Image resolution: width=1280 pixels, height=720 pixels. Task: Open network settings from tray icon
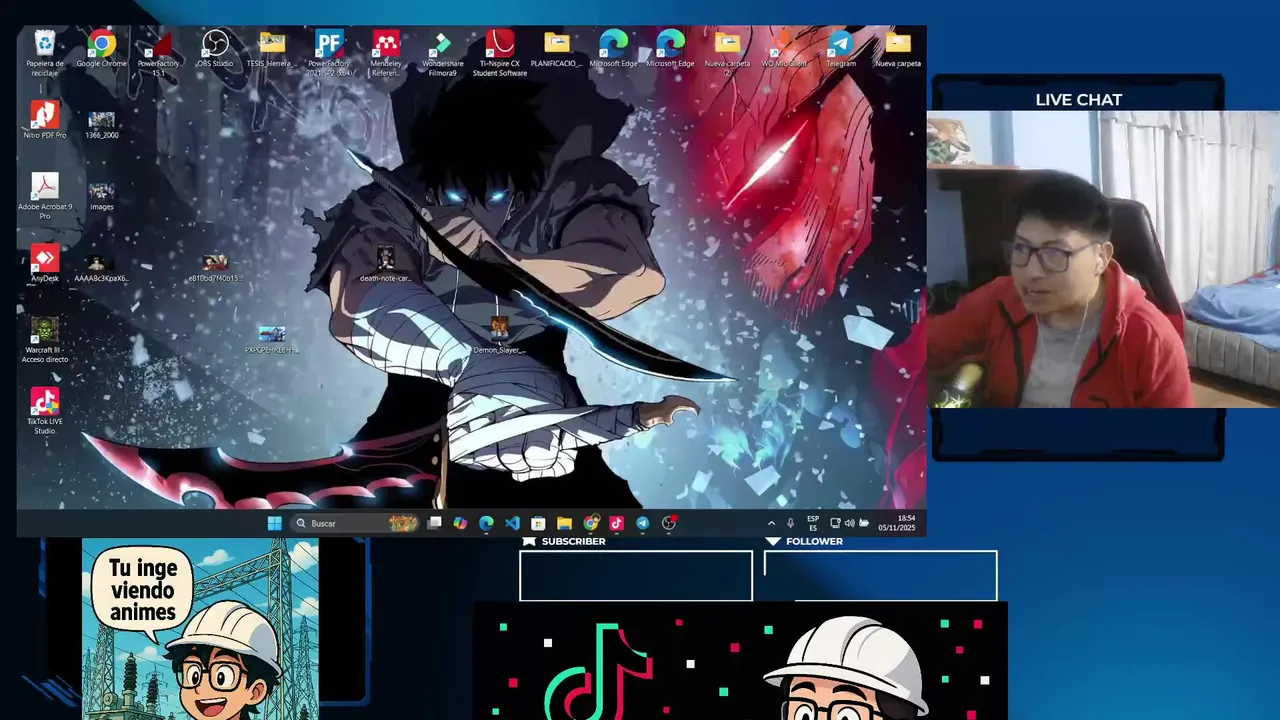coord(835,523)
